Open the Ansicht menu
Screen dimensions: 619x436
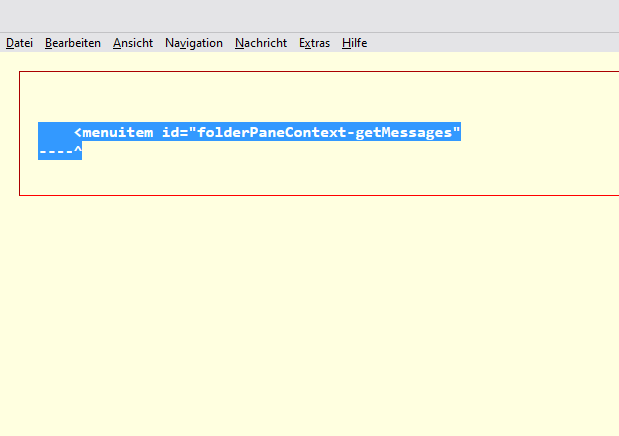(x=133, y=43)
